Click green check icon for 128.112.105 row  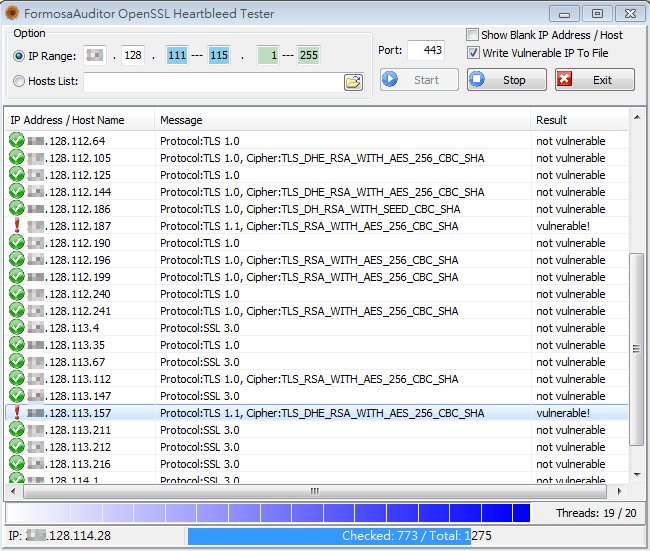coord(17,158)
